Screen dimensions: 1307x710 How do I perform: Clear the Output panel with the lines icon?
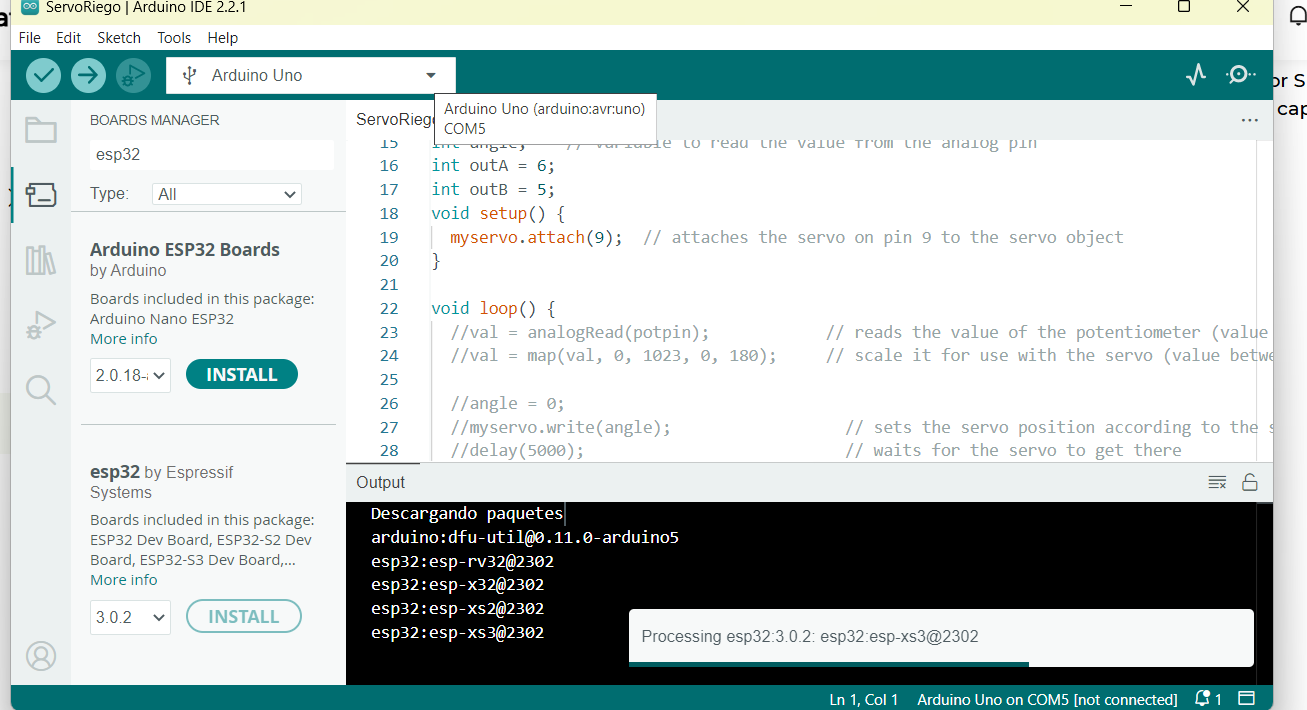point(1217,482)
